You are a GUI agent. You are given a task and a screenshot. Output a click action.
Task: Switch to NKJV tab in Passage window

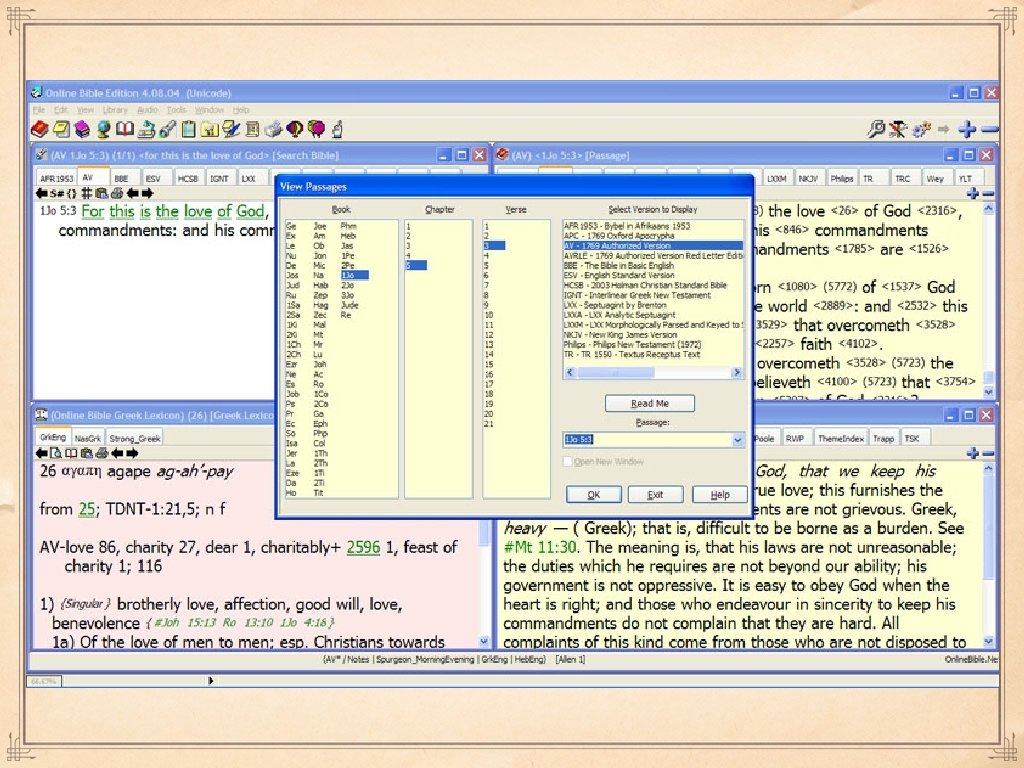click(809, 178)
